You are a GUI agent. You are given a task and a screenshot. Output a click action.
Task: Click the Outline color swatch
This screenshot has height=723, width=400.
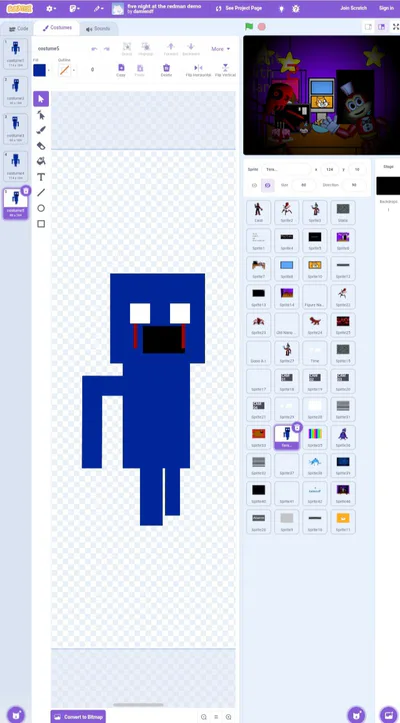[x=65, y=71]
